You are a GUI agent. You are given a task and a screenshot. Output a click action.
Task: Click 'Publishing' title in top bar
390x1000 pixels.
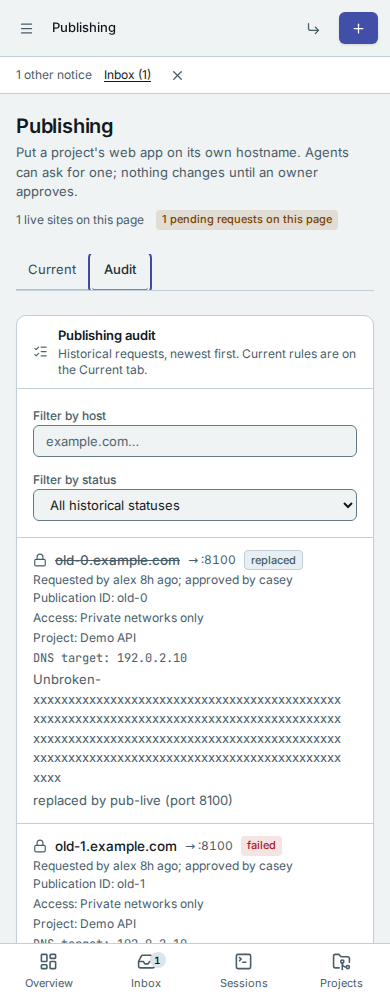[84, 28]
